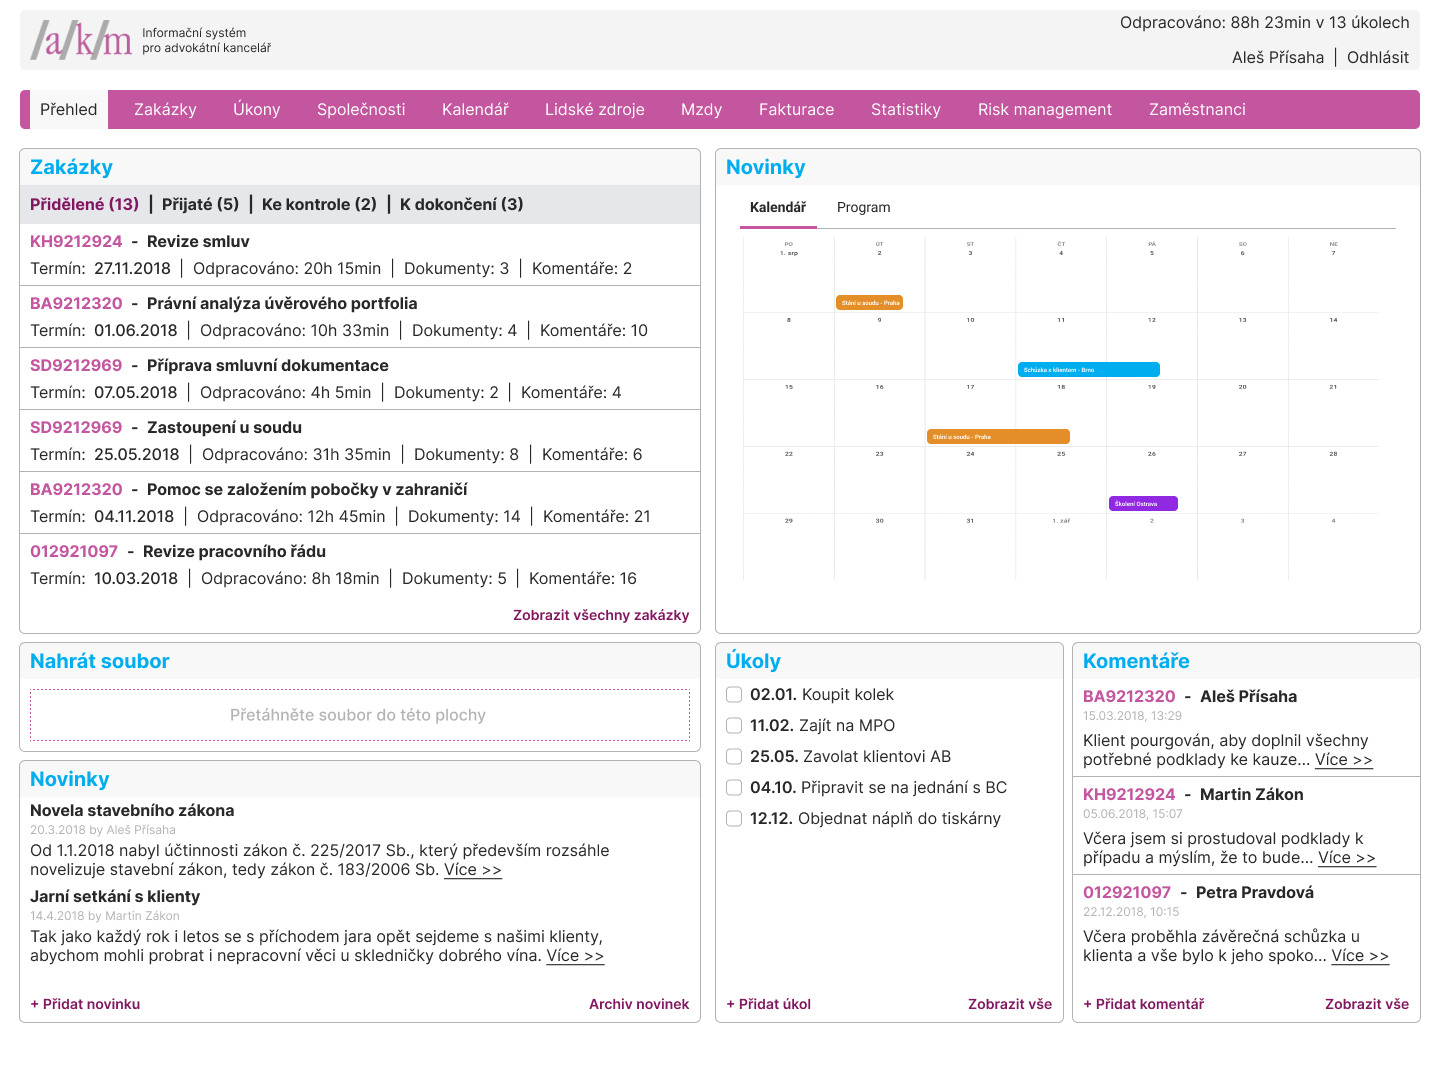This screenshot has width=1440, height=1080.
Task: Open 012921097 in Komentáře
Action: click(1127, 893)
